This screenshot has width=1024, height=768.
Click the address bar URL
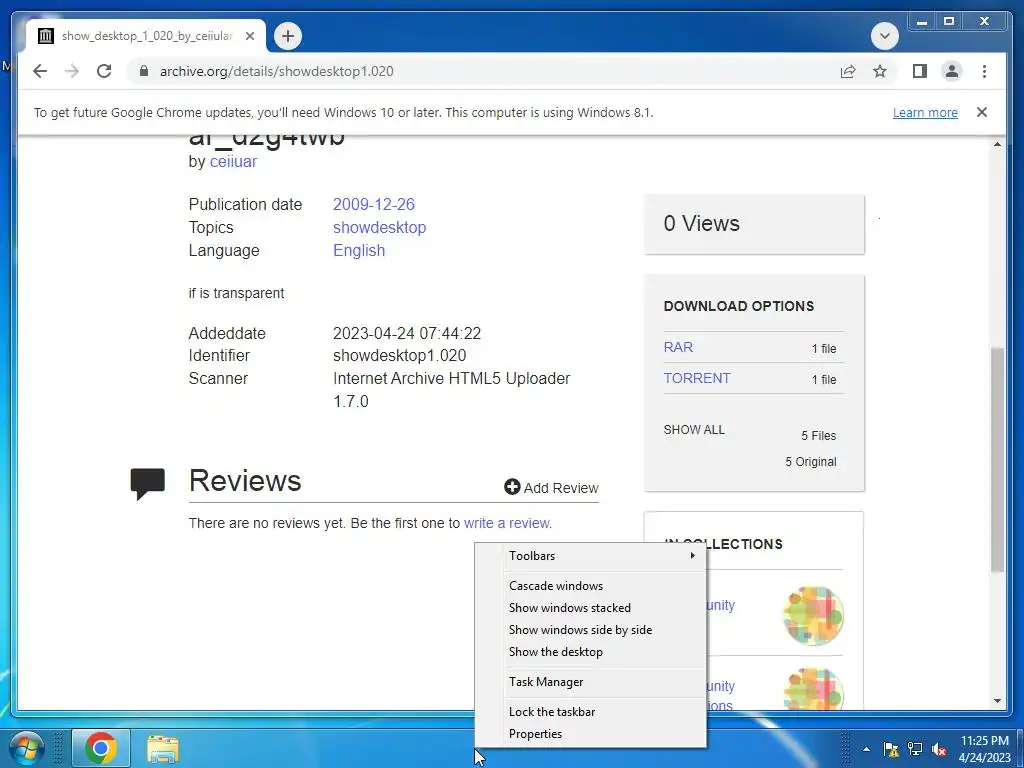coord(276,71)
